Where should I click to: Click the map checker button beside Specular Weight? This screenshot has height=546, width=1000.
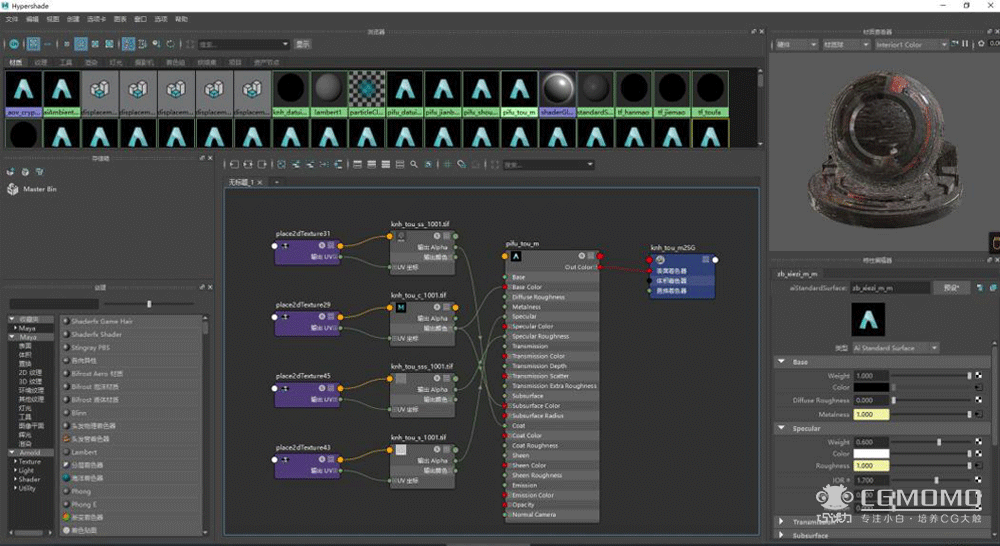pos(978,441)
